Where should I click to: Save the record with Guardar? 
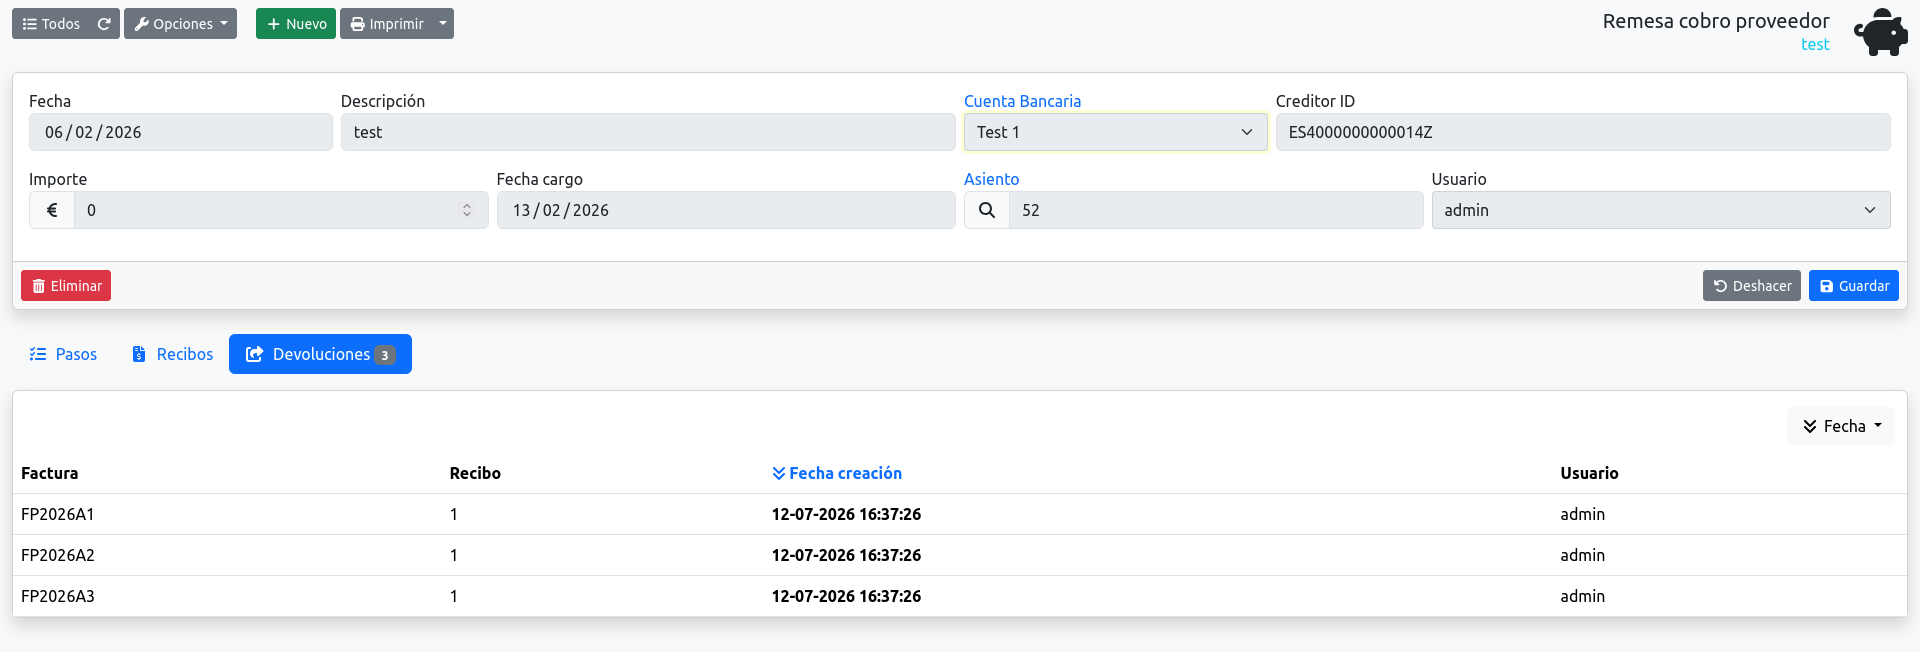pos(1854,286)
